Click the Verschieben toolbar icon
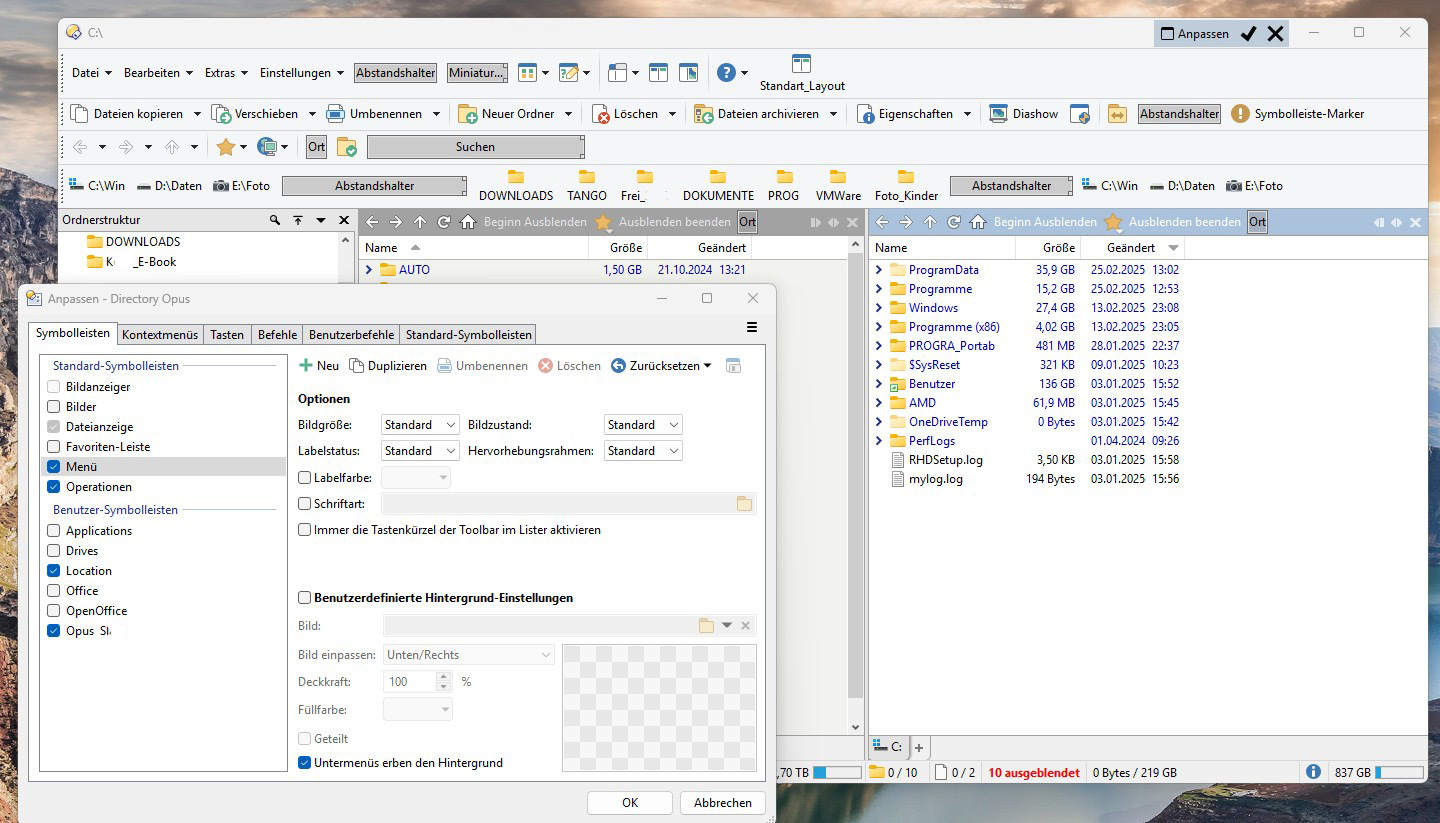Image resolution: width=1440 pixels, height=823 pixels. (x=221, y=114)
